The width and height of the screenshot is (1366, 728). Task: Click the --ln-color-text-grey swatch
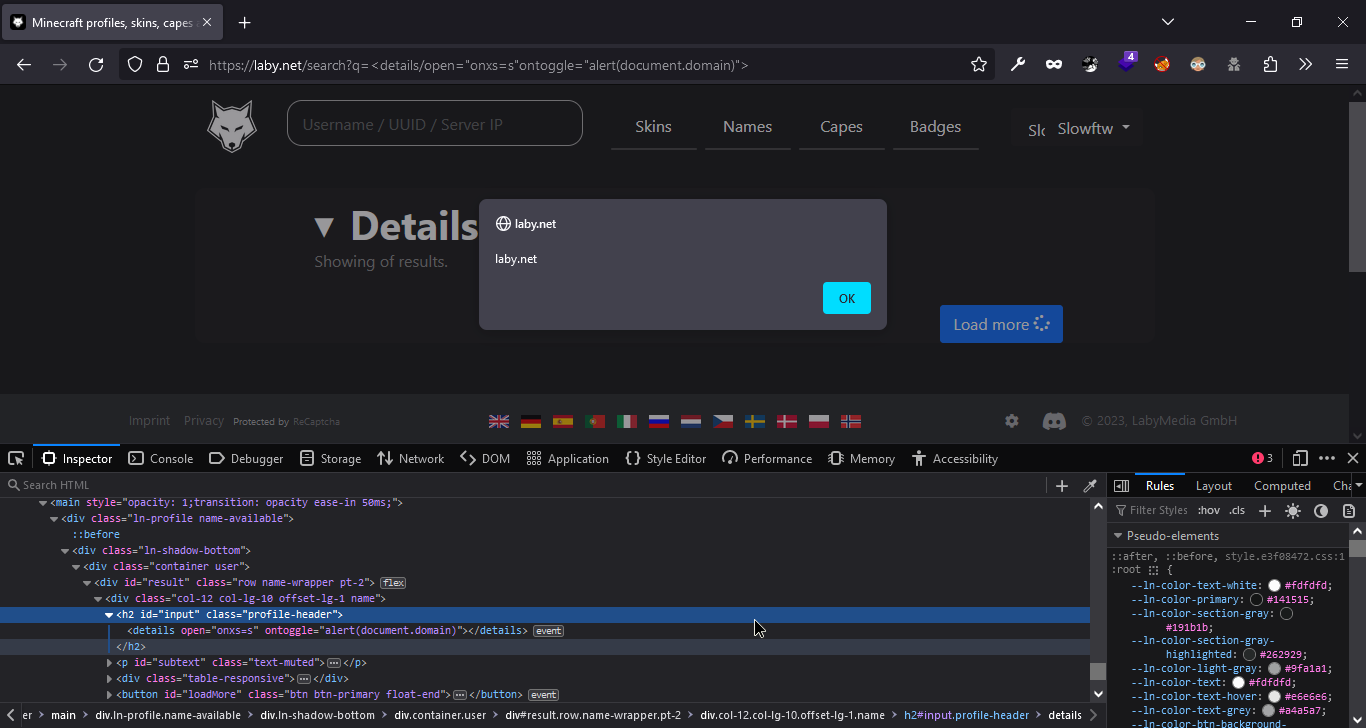tap(1269, 710)
